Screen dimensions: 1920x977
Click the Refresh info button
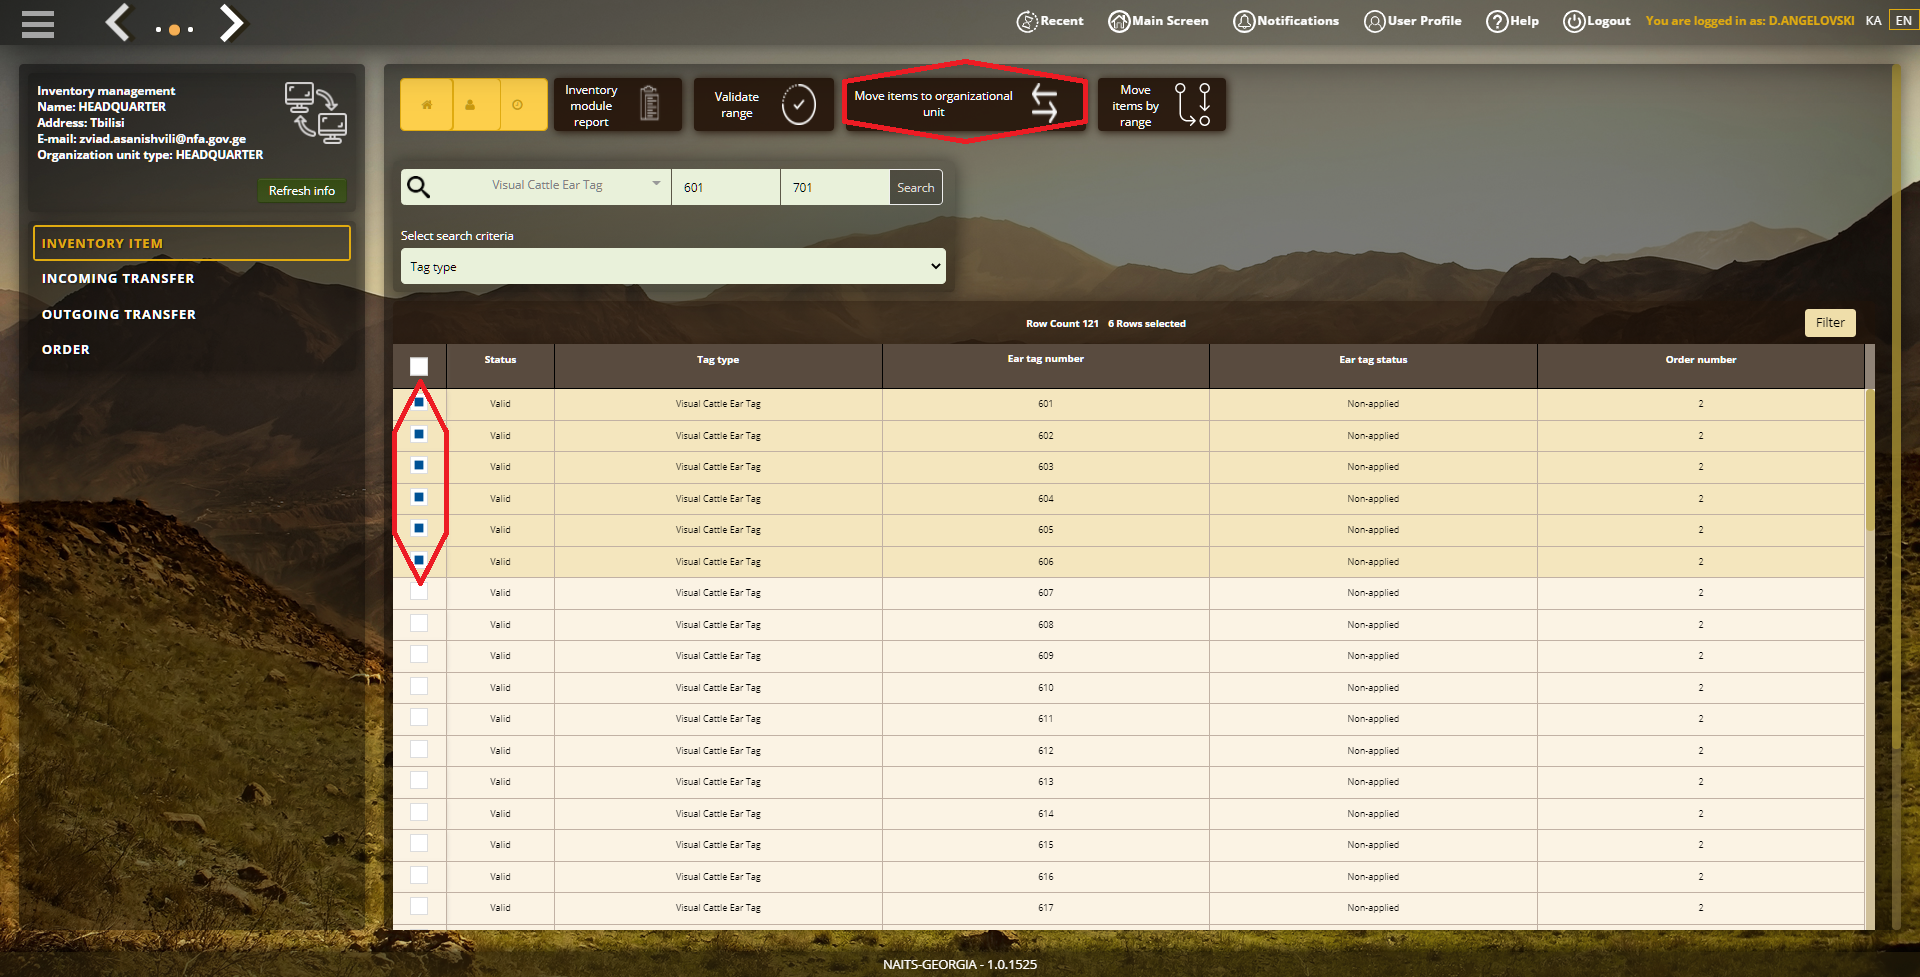302,190
